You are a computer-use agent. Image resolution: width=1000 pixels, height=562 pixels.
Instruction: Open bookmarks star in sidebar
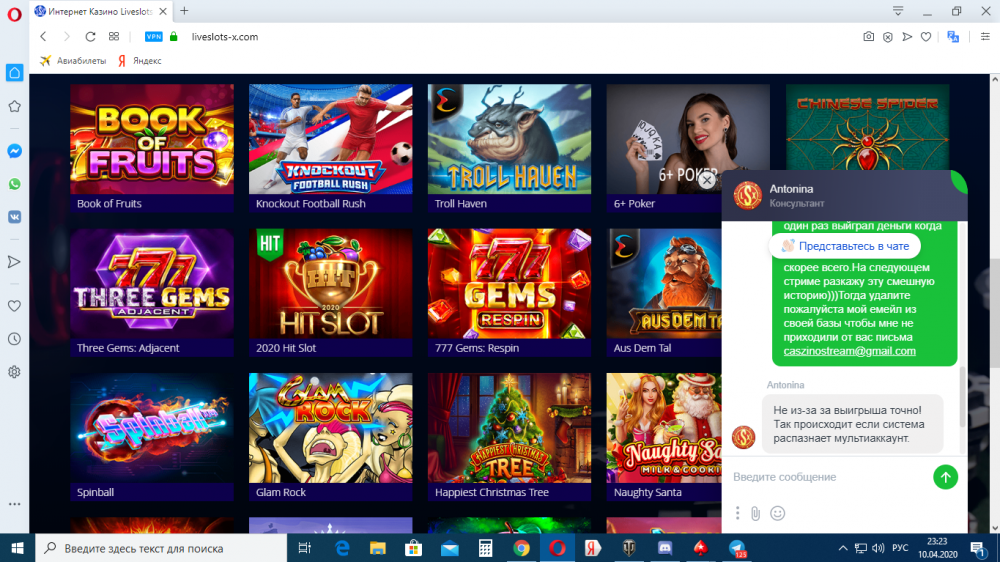point(14,106)
